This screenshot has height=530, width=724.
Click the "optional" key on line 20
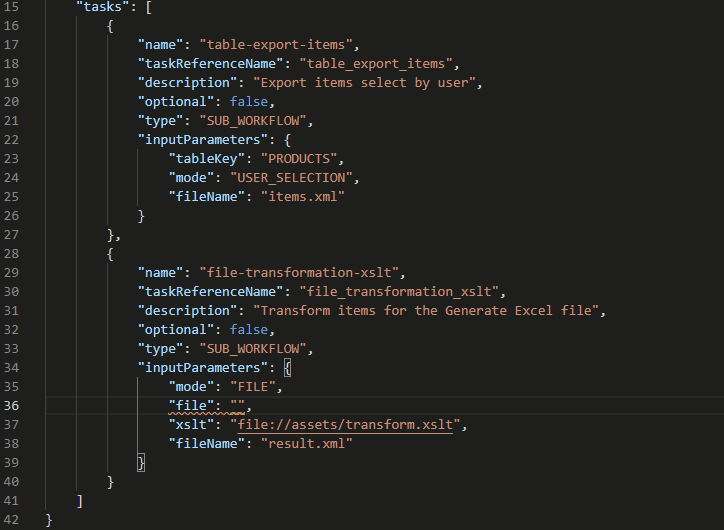click(176, 102)
